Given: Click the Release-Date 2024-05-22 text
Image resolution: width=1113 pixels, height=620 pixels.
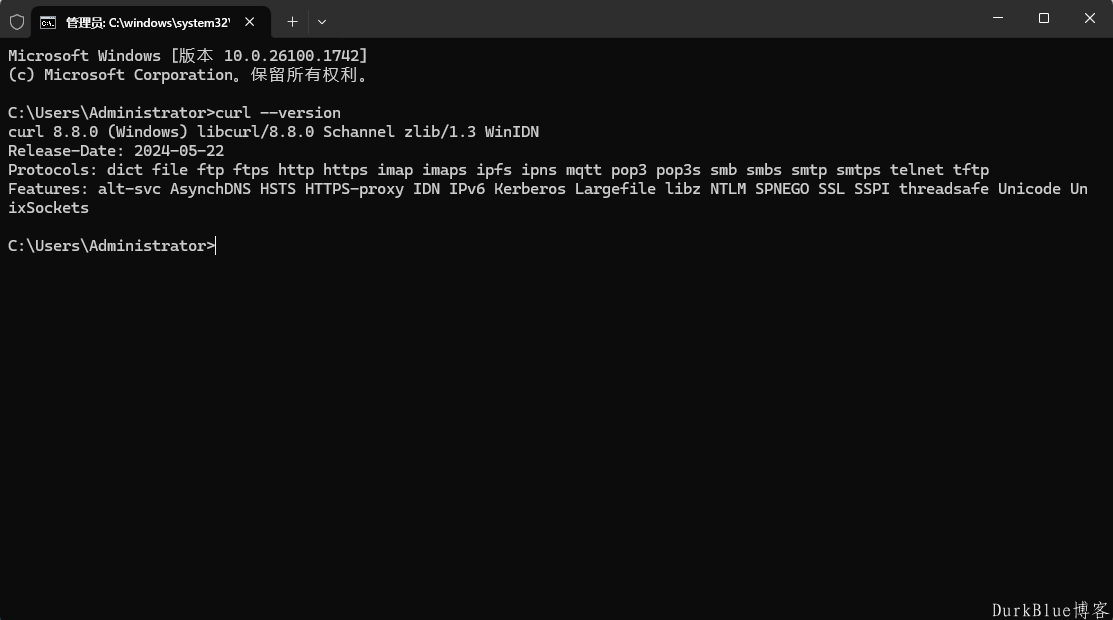Looking at the screenshot, I should click(x=116, y=151).
